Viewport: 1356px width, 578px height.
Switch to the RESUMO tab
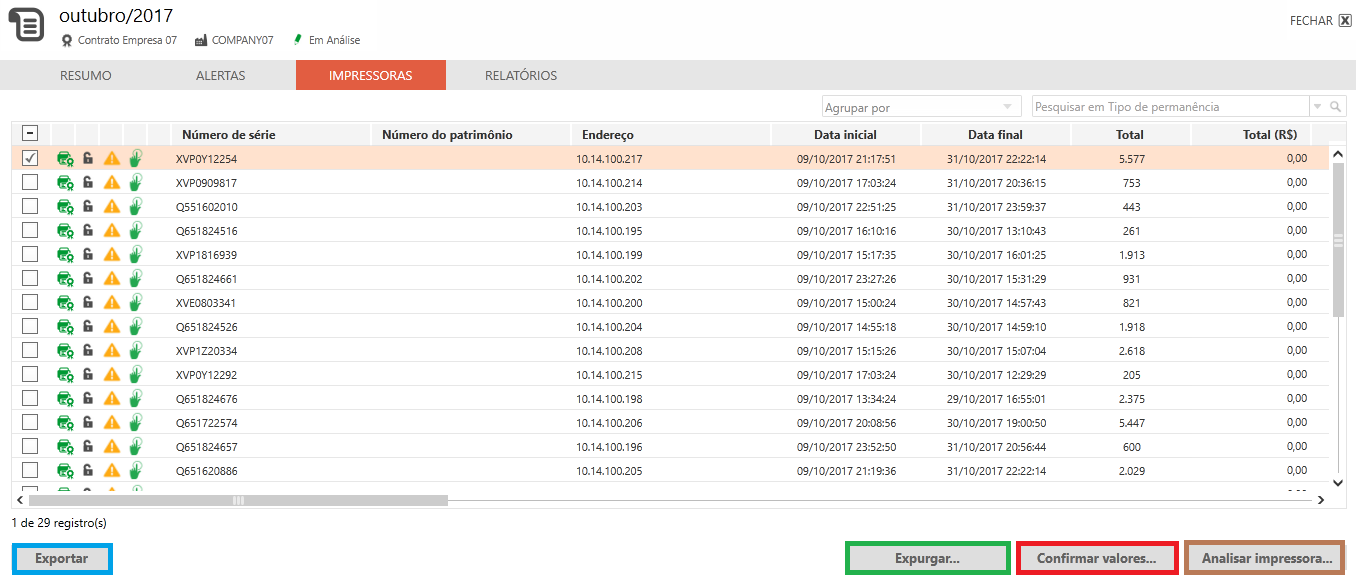[86, 76]
